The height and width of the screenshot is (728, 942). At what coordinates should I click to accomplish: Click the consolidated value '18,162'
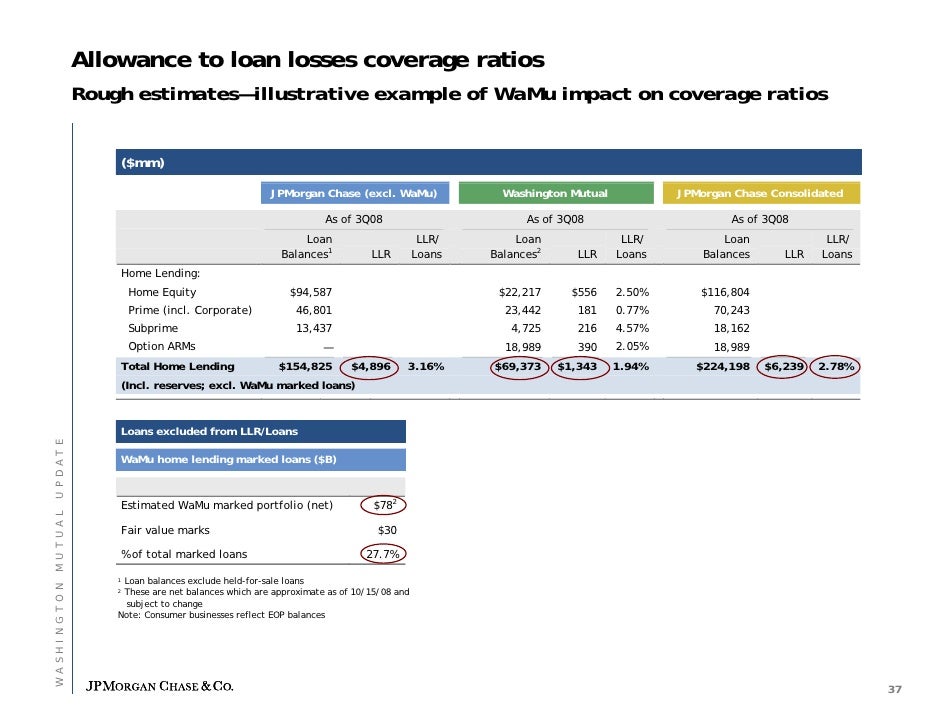(732, 328)
